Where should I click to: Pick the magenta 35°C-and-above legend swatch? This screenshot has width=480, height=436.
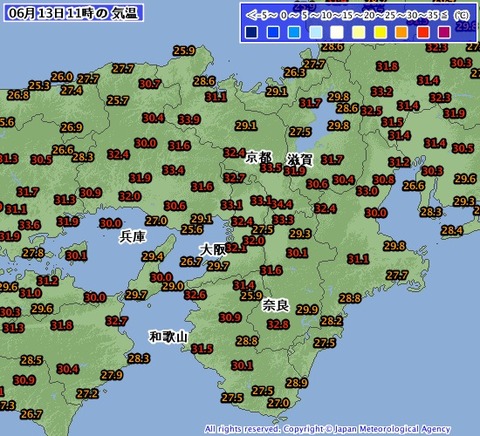[444, 32]
